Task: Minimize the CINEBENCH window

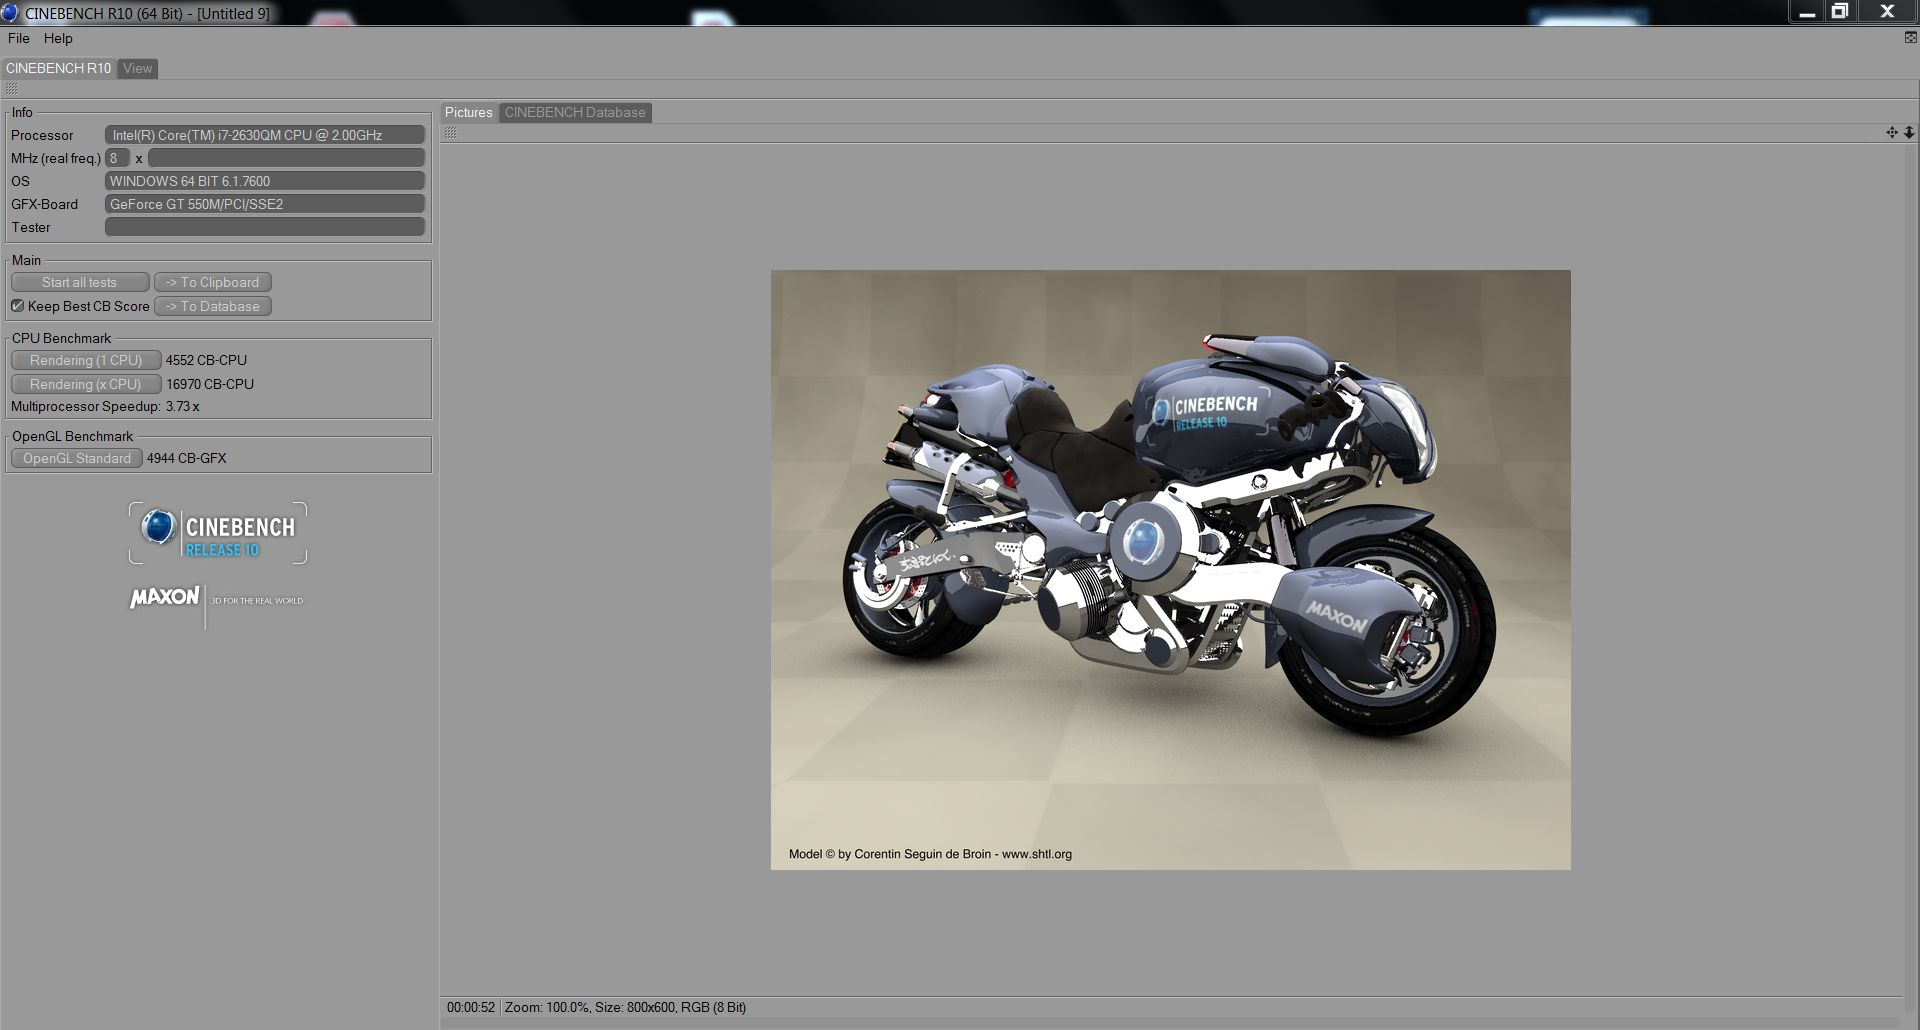Action: click(1807, 12)
